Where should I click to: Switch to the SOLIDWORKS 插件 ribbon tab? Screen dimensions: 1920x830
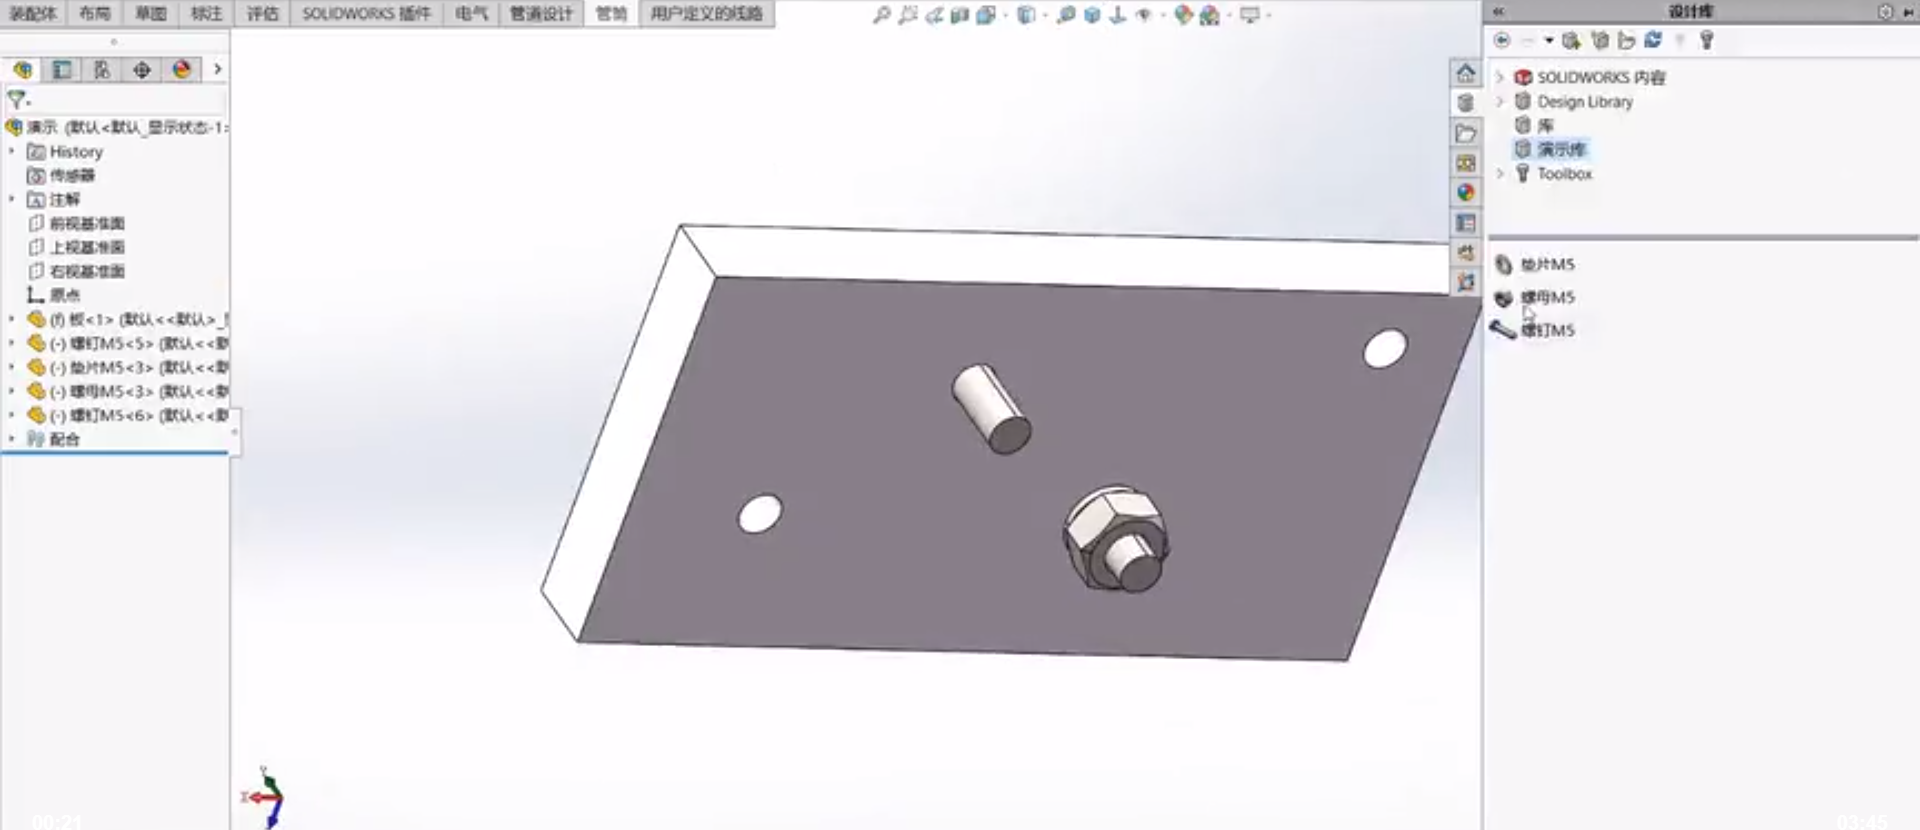click(366, 13)
